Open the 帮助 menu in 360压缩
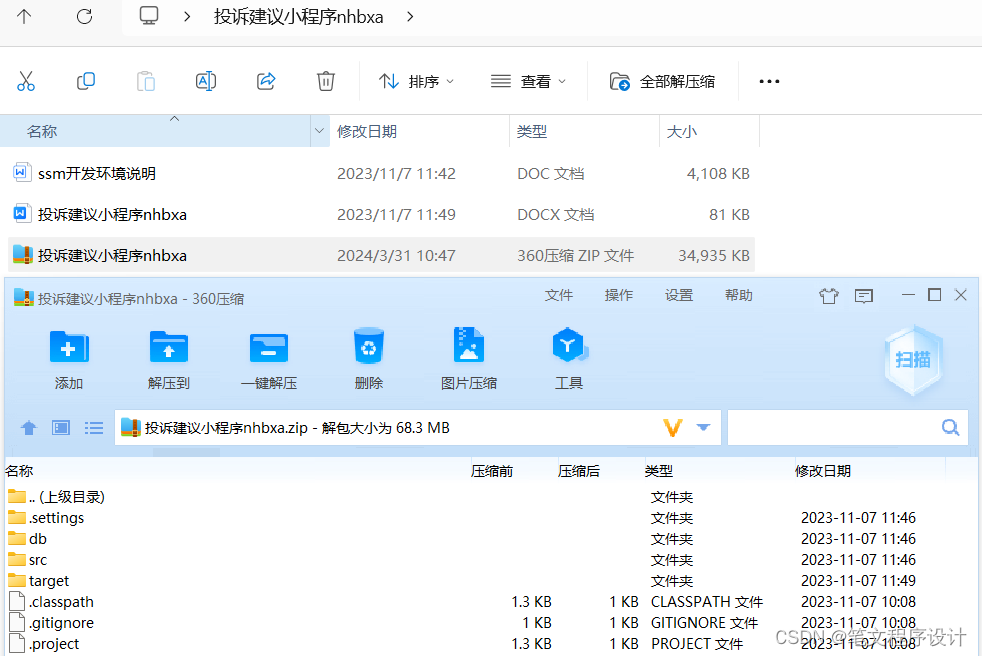 point(739,295)
